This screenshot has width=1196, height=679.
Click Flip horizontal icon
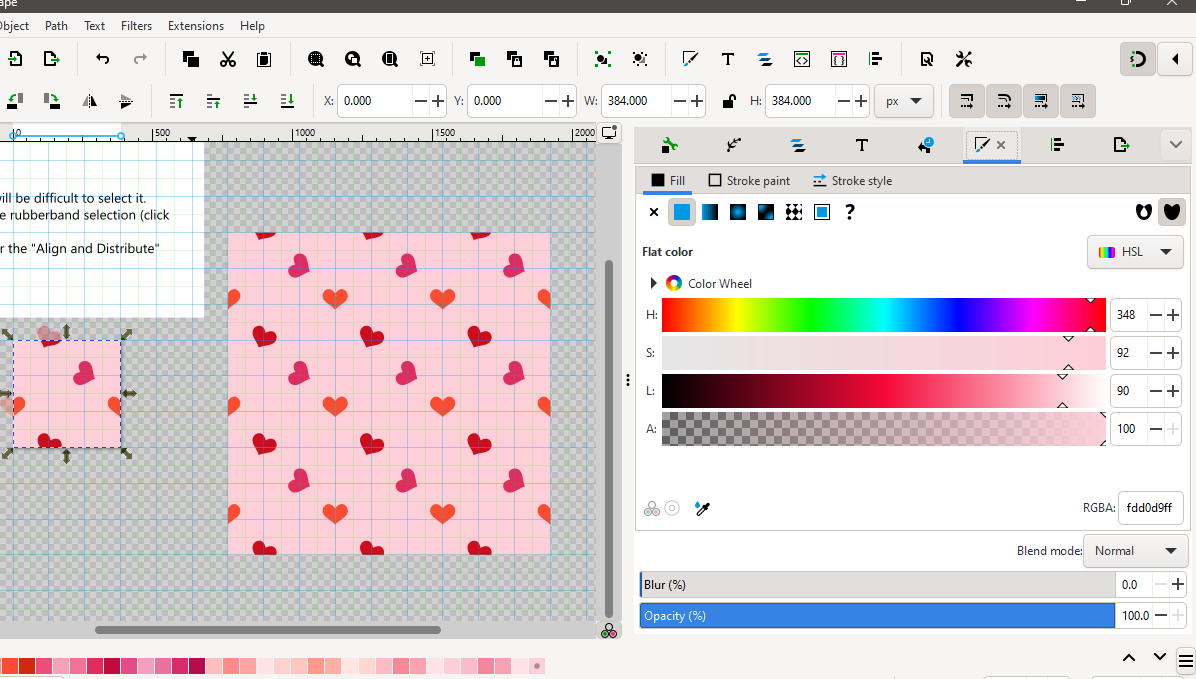89,101
